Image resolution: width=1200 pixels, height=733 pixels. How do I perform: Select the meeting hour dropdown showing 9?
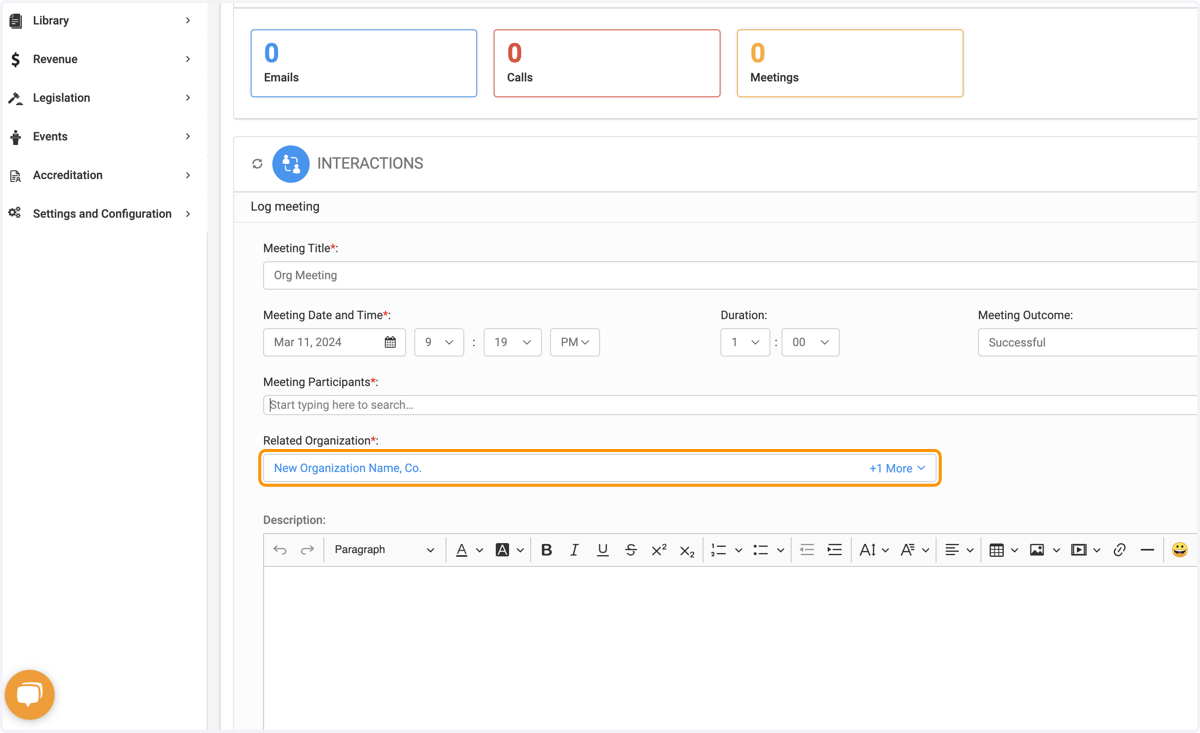click(439, 342)
